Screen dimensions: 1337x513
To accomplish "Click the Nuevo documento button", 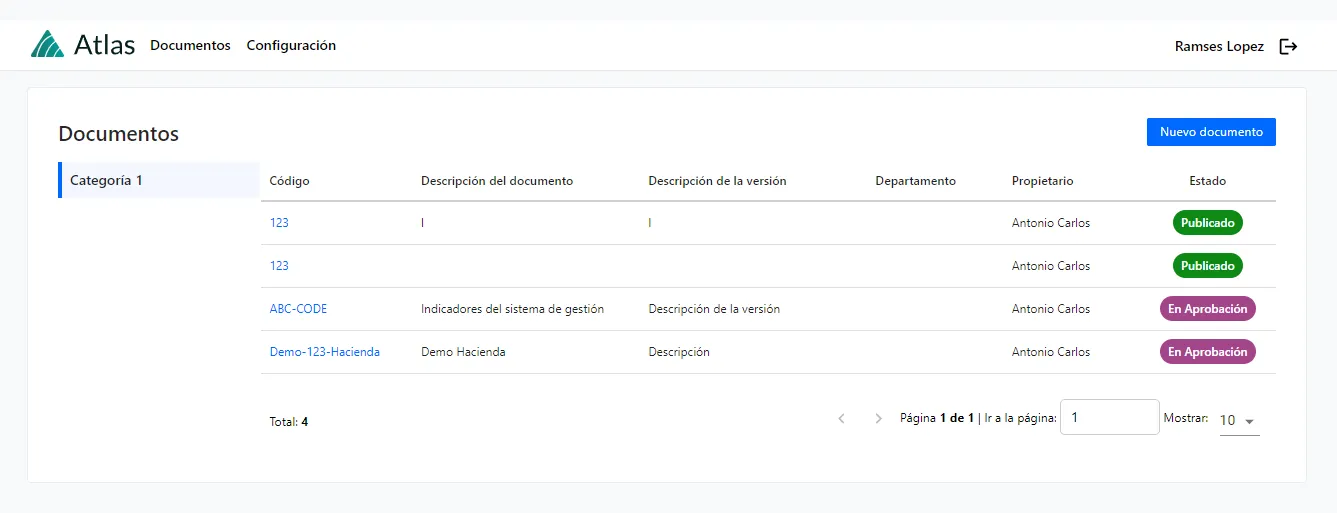I will coord(1210,132).
